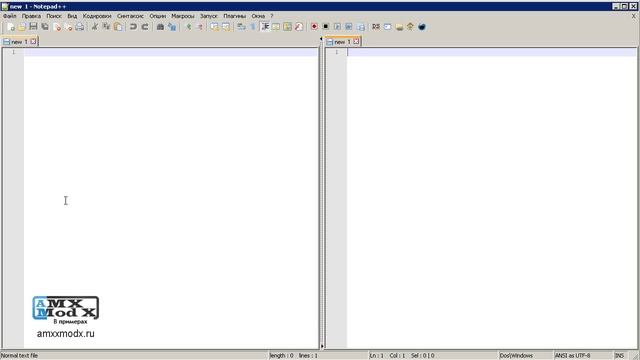This screenshot has width=640, height=360.
Task: Click 'lines : 1' in status bar
Action: [308, 356]
